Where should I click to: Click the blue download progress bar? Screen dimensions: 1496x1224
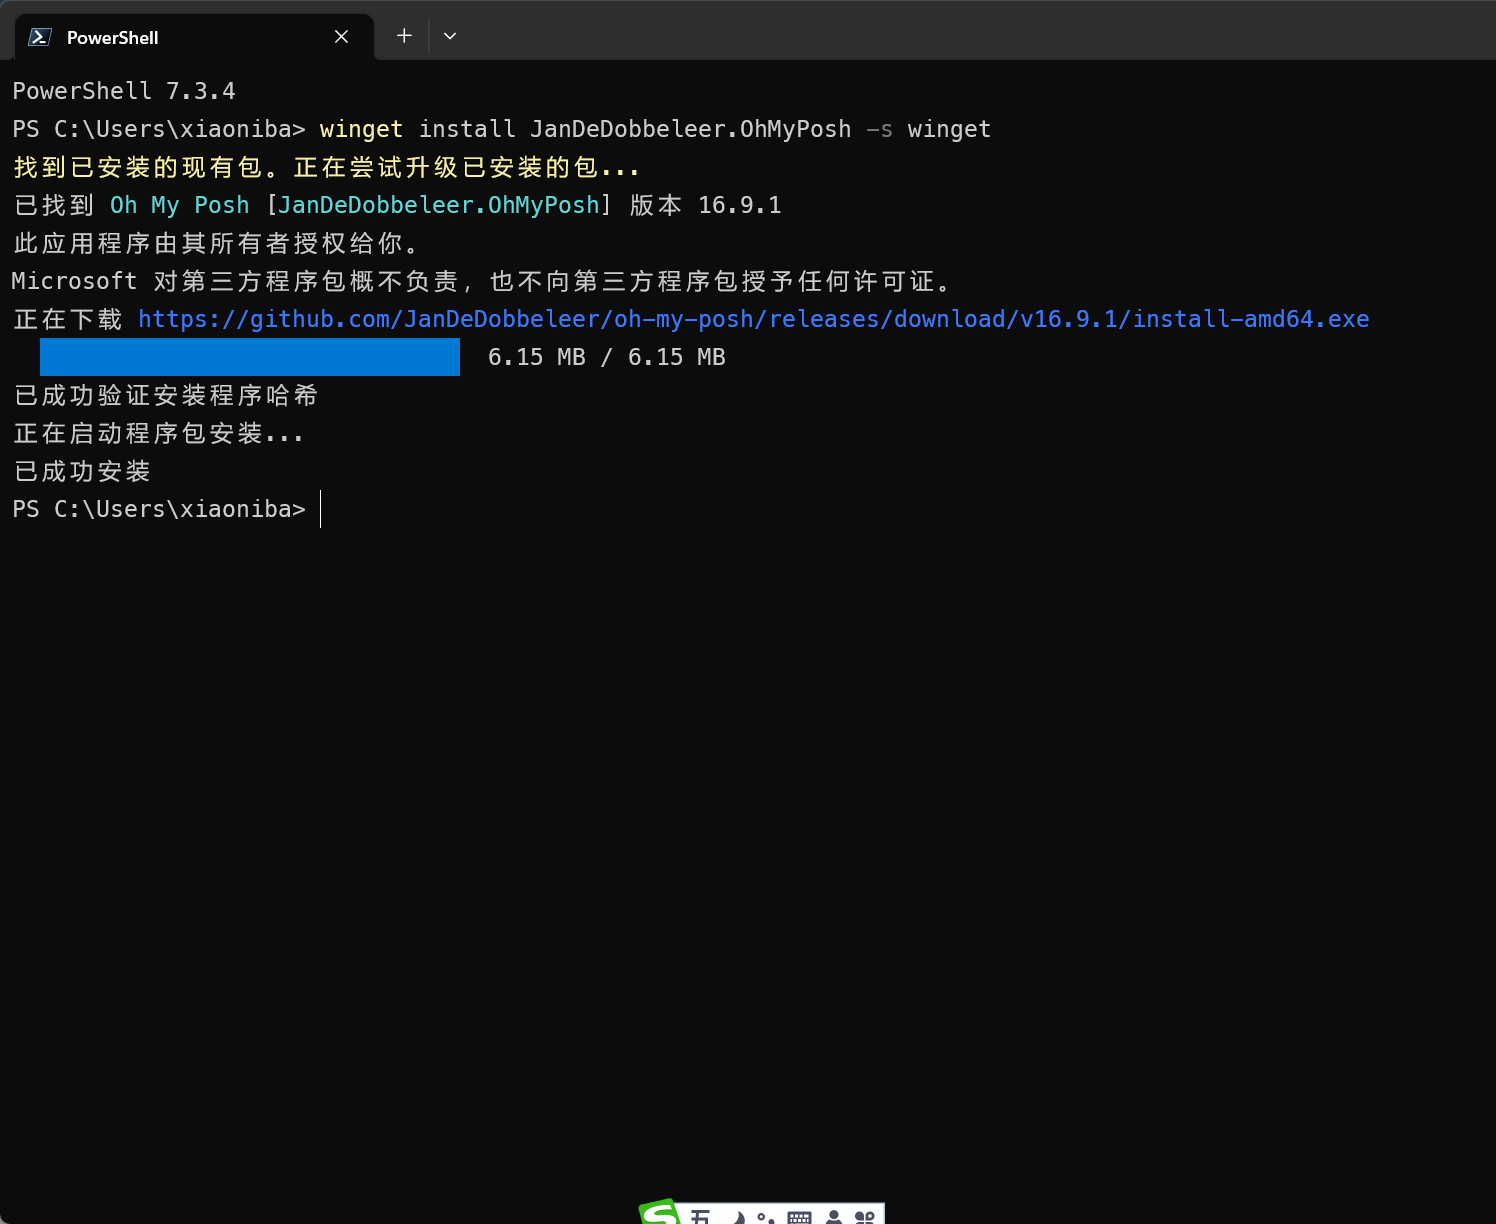pos(250,357)
